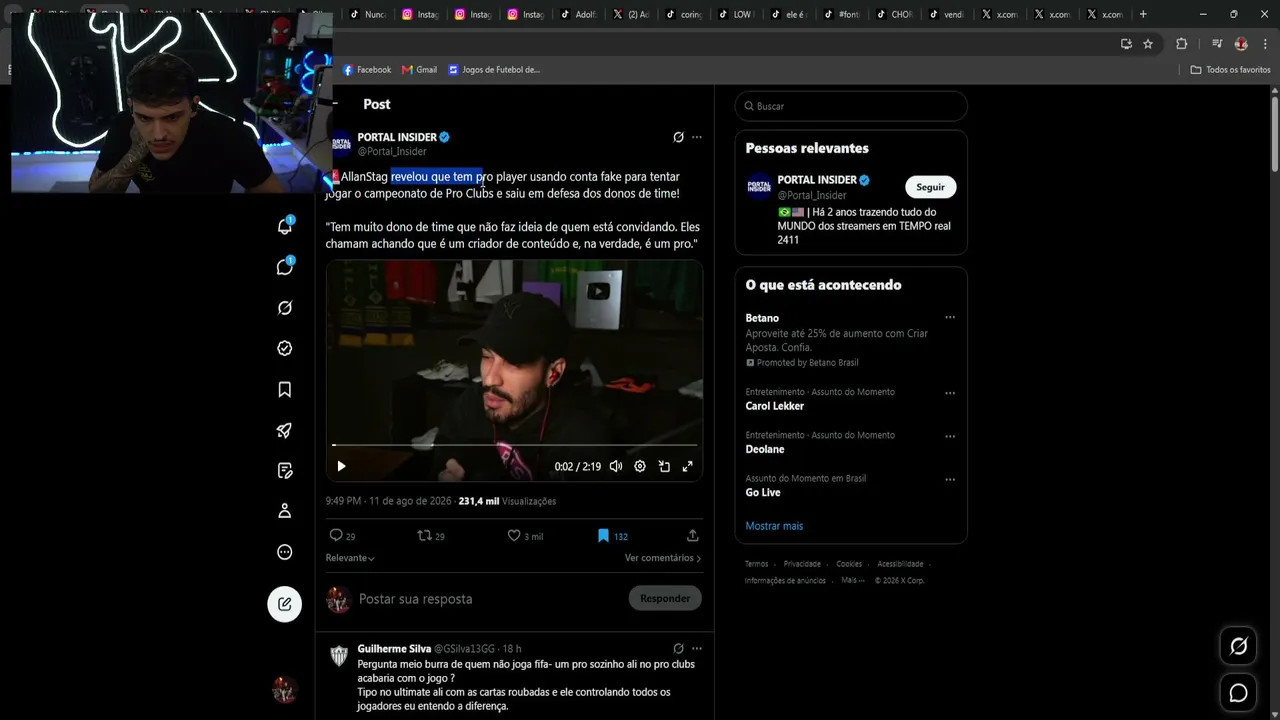
Task: Open the Facebook bookmark
Action: (x=367, y=70)
